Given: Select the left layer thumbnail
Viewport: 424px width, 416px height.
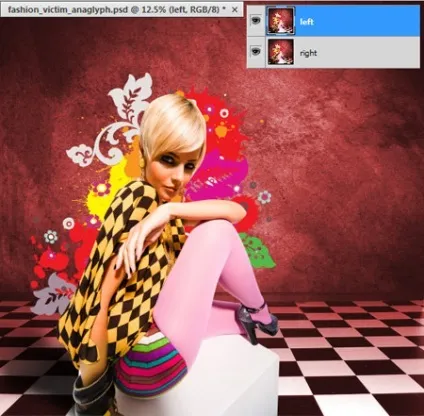Looking at the screenshot, I should tap(281, 21).
